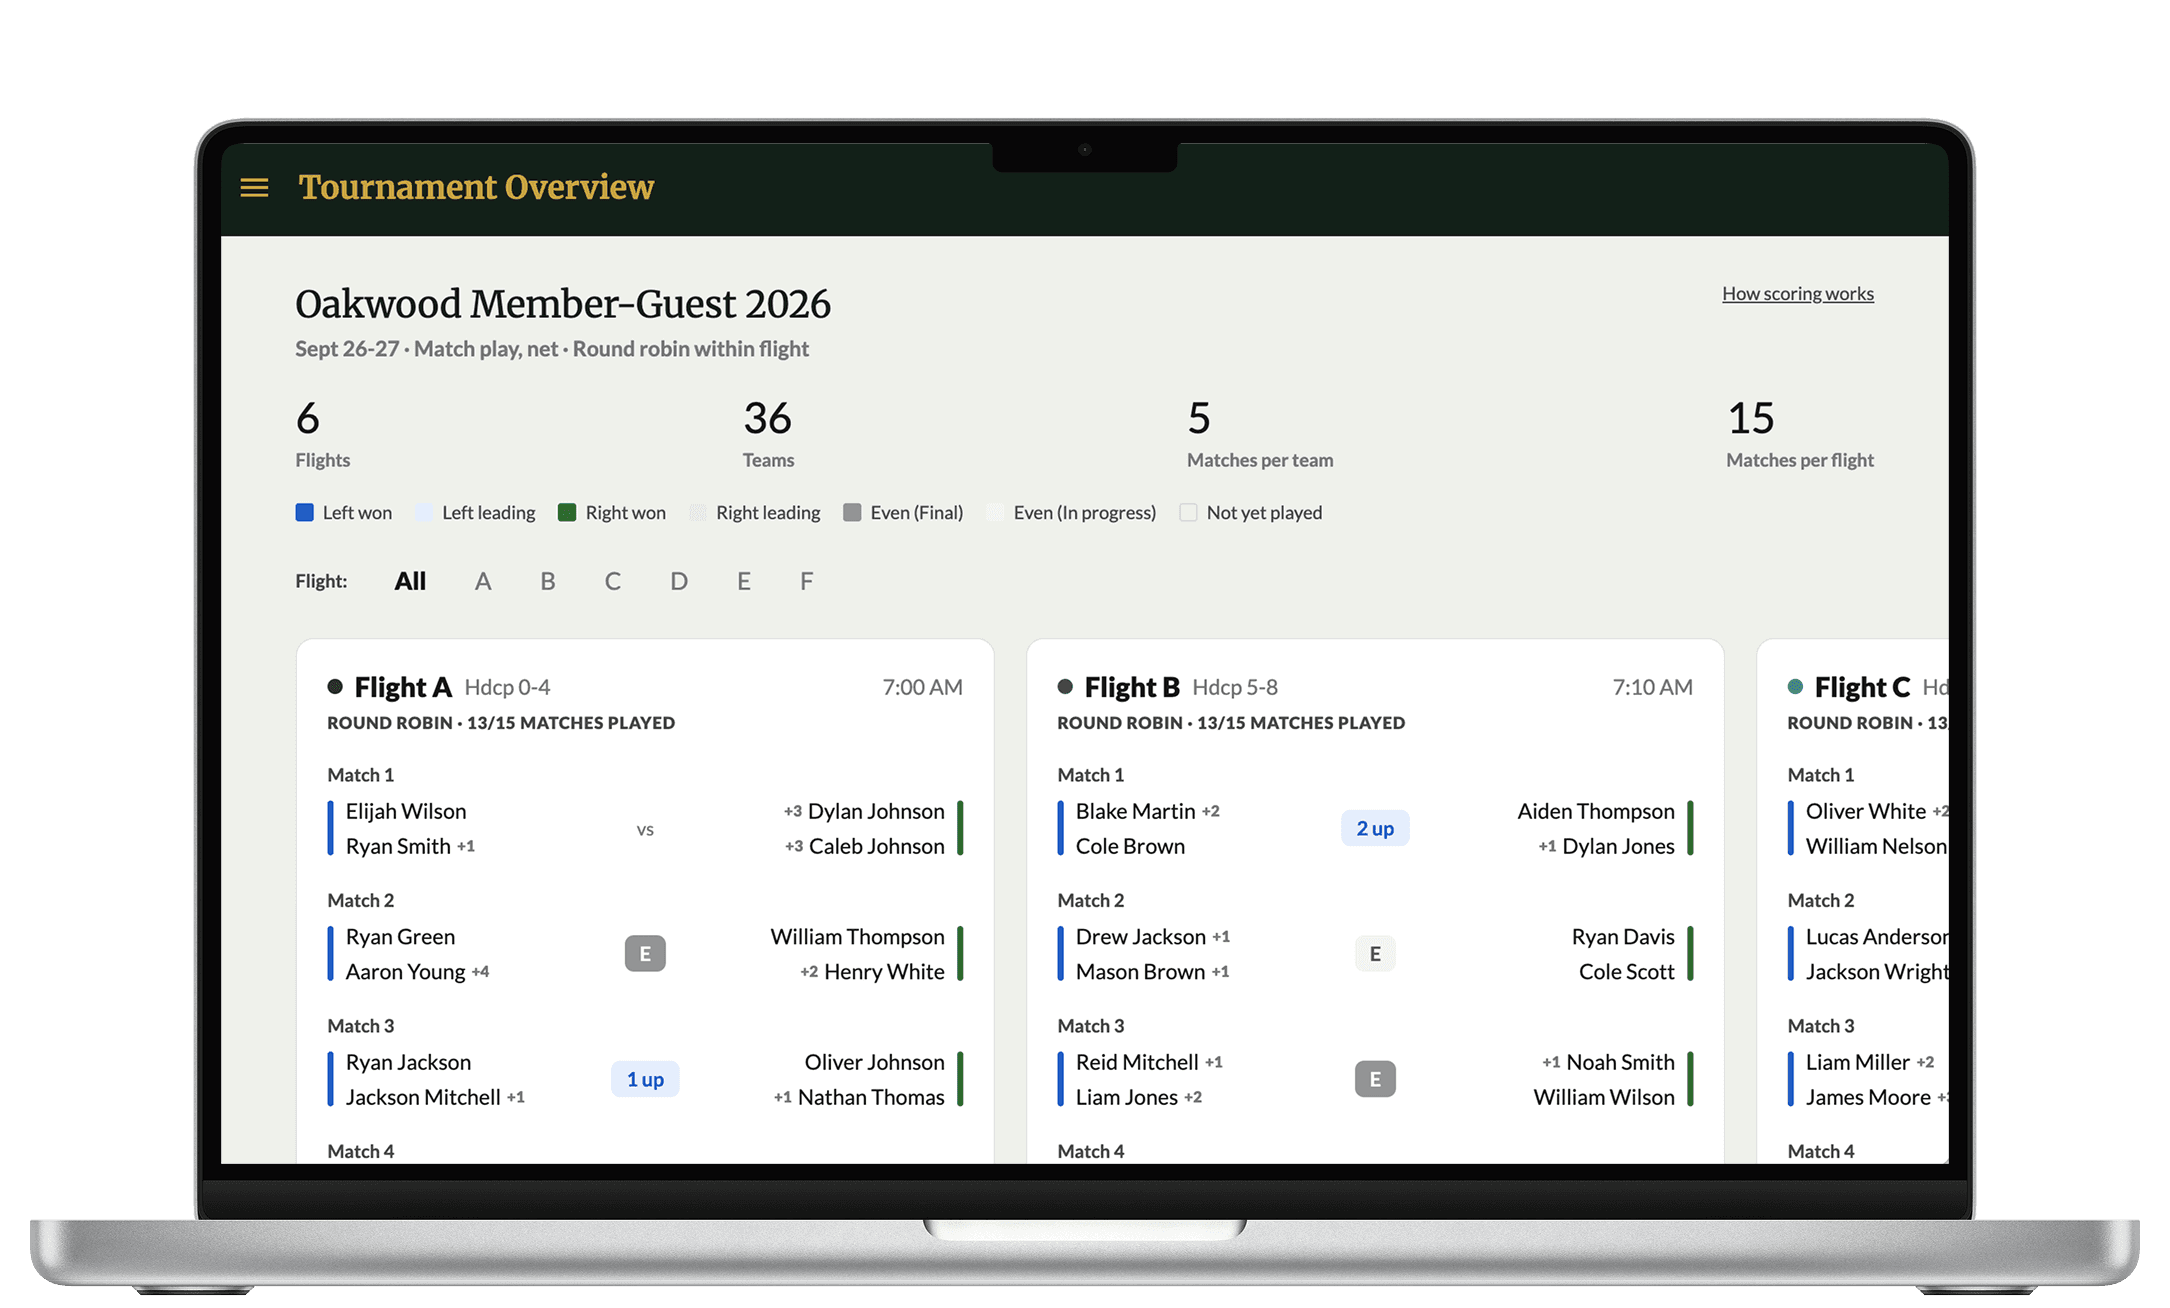Image resolution: width=2170 pixels, height=1308 pixels.
Task: Filter to Flight D tab
Action: (x=679, y=581)
